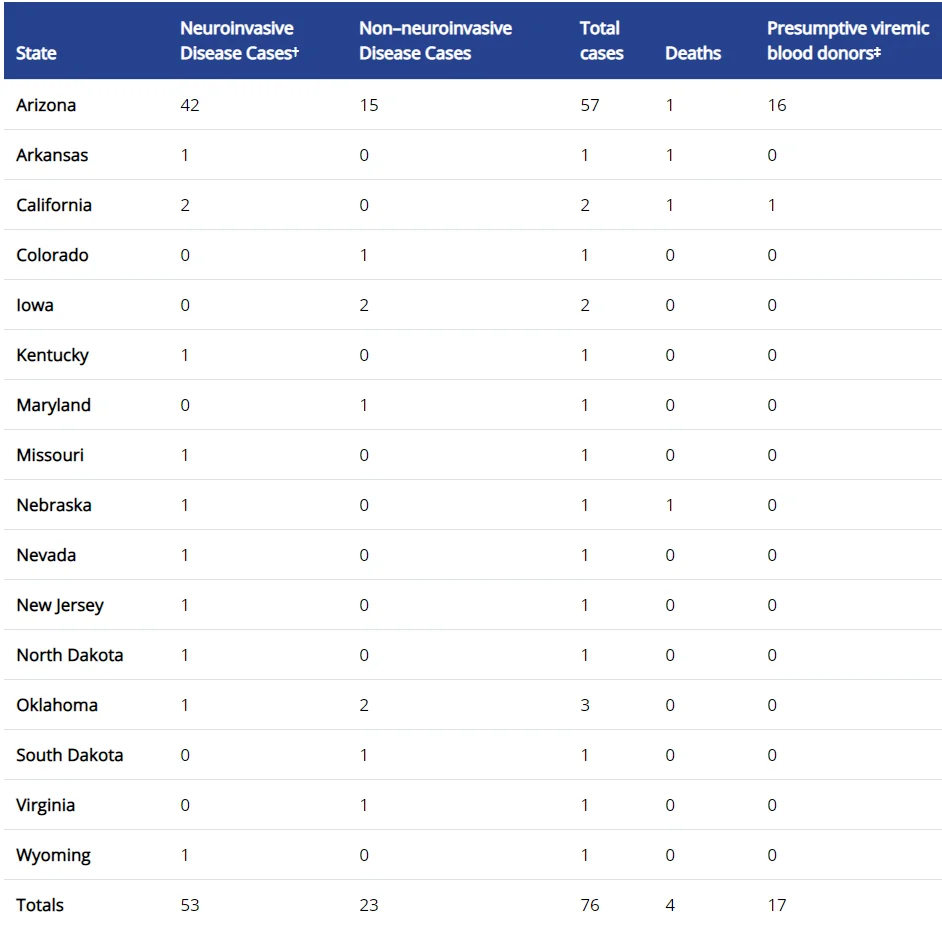Image resolution: width=942 pixels, height=928 pixels.
Task: Select the New Jersey row label
Action: click(60, 605)
